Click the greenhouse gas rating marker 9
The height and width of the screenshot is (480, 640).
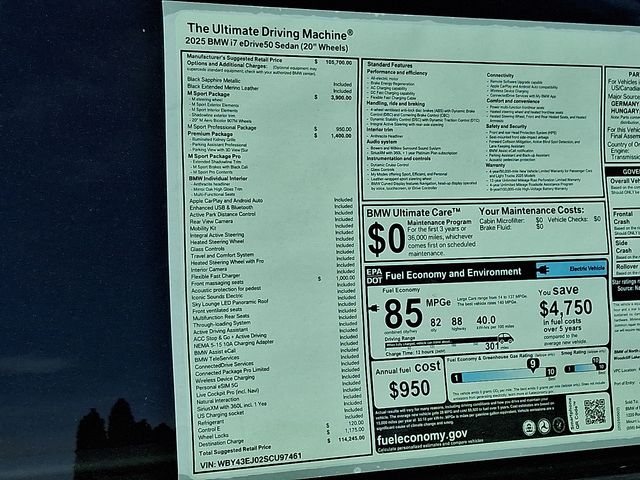[x=532, y=364]
